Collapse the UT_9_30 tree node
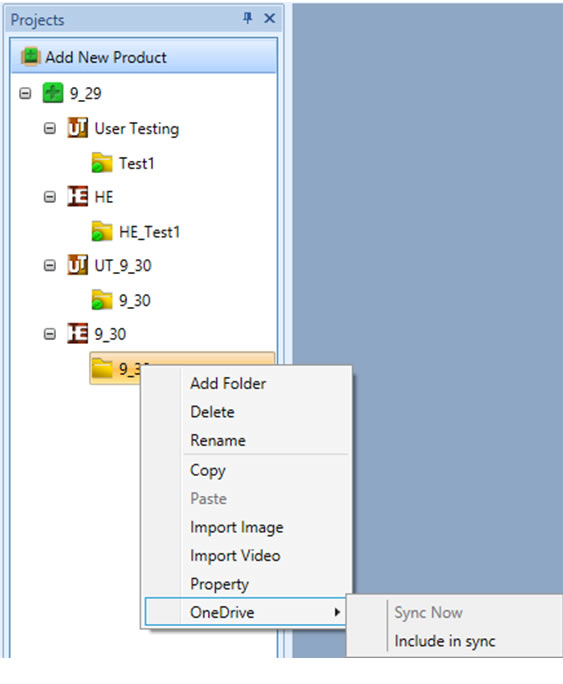Image resolution: width=563 pixels, height=684 pixels. [x=50, y=265]
